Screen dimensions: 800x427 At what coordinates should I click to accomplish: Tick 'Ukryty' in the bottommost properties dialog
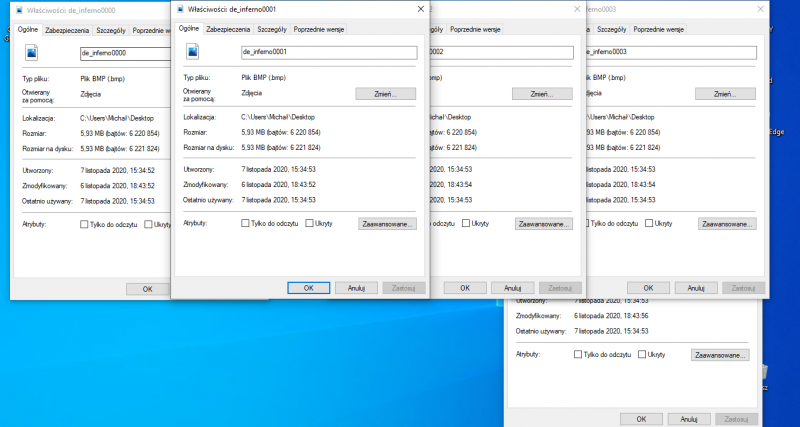pos(641,354)
